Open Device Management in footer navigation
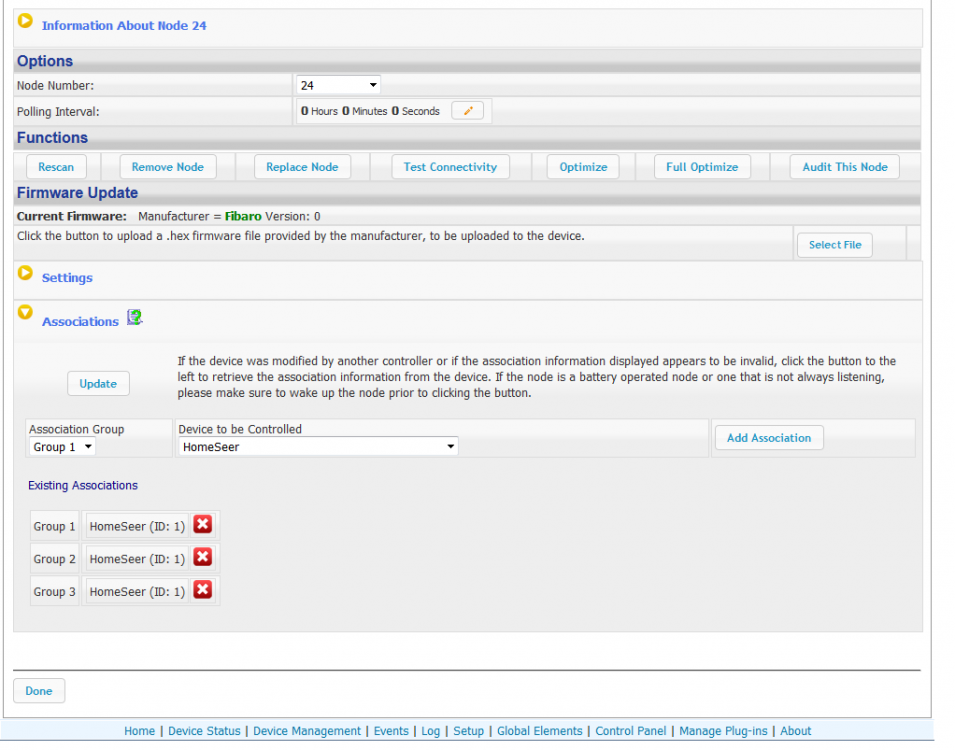The height and width of the screenshot is (750, 955). click(307, 731)
